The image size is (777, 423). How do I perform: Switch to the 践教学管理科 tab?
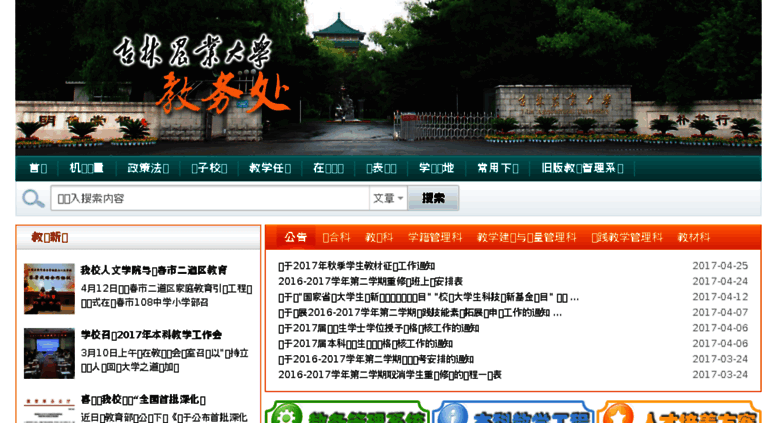pos(627,237)
